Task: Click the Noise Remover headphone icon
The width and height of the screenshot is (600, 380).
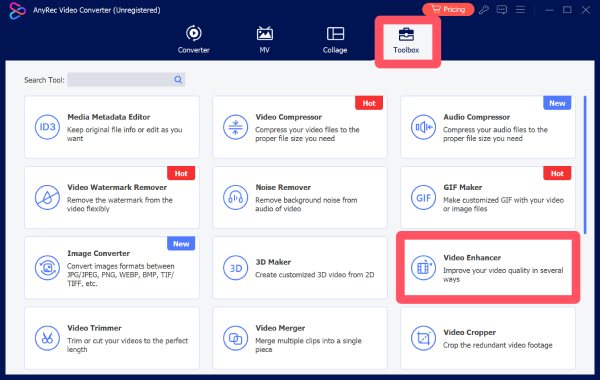Action: [x=235, y=197]
